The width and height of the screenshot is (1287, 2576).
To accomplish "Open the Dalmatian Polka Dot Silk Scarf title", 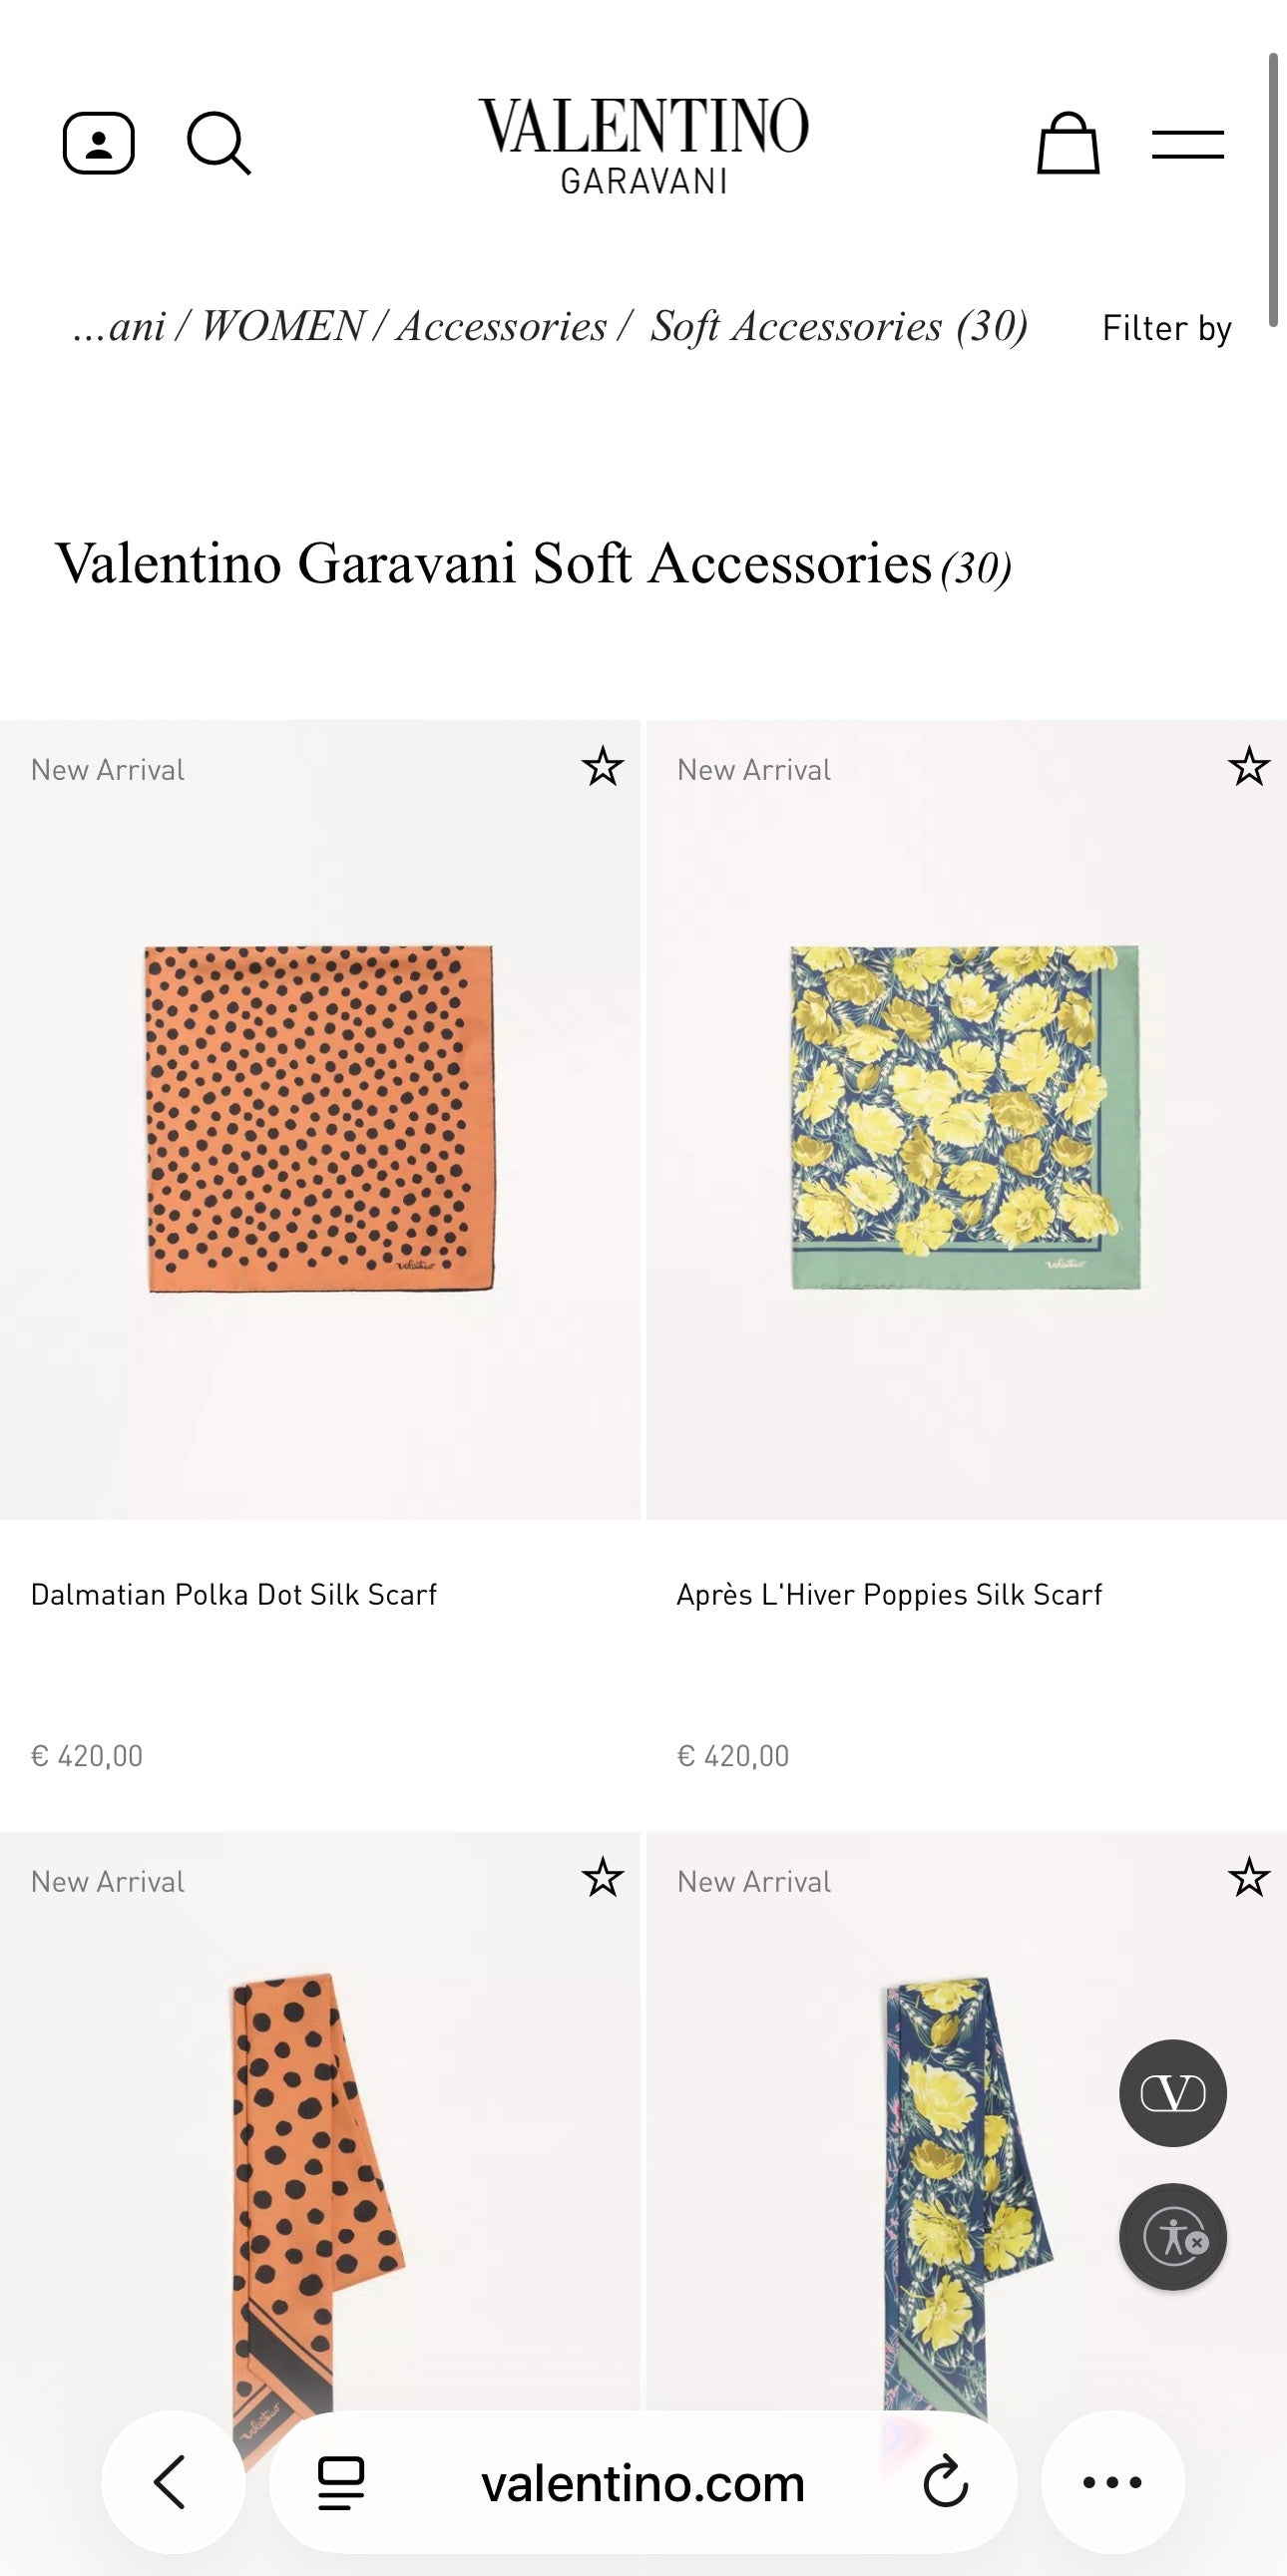I will [234, 1594].
